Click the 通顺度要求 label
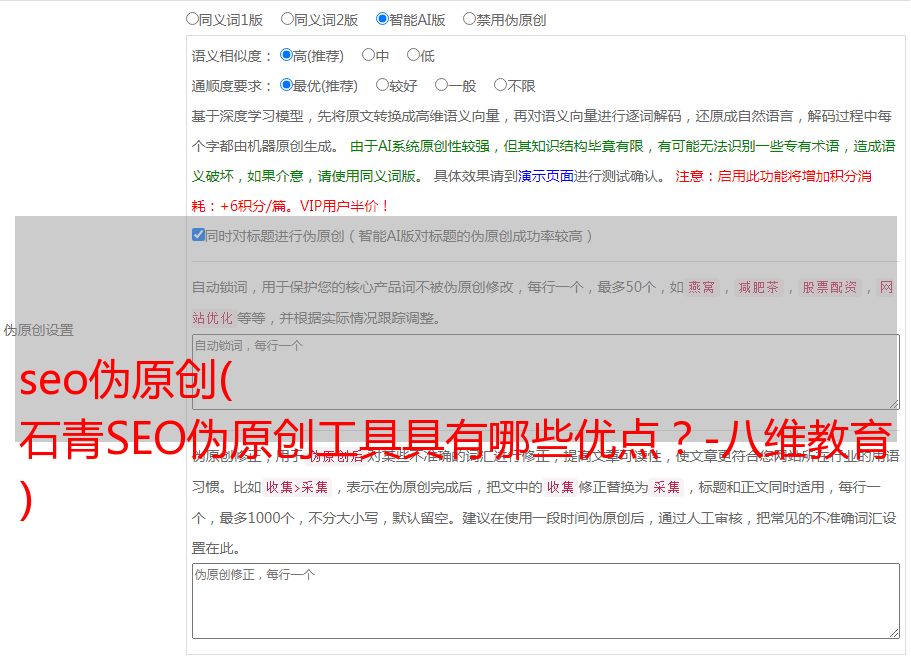 click(x=232, y=86)
